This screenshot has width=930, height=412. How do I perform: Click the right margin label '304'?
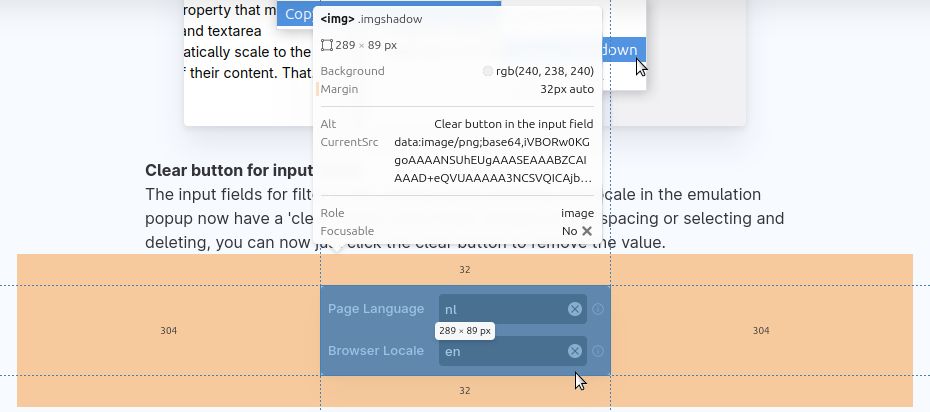[761, 331]
